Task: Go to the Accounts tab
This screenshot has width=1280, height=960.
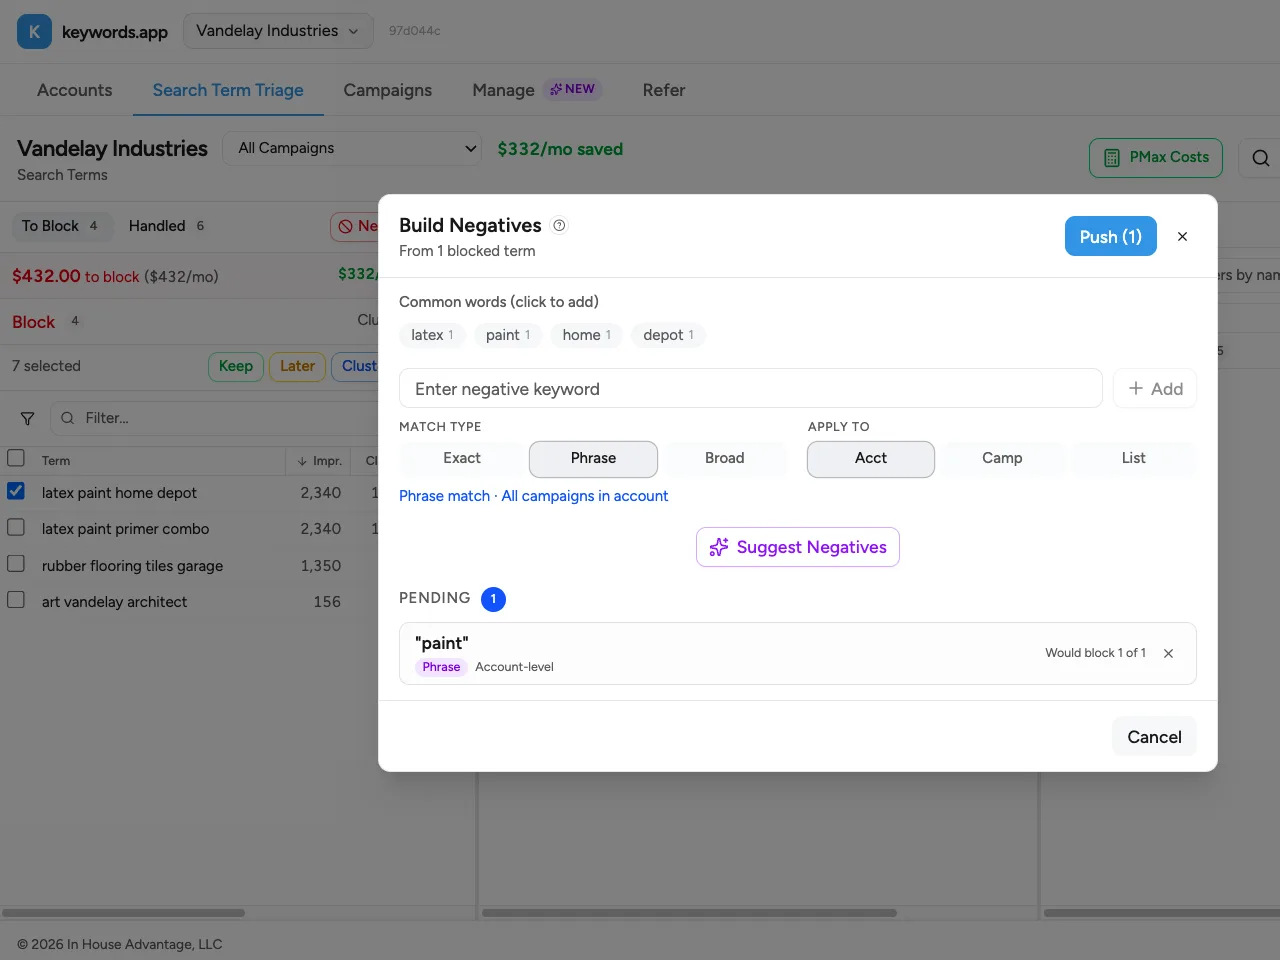Action: point(75,90)
